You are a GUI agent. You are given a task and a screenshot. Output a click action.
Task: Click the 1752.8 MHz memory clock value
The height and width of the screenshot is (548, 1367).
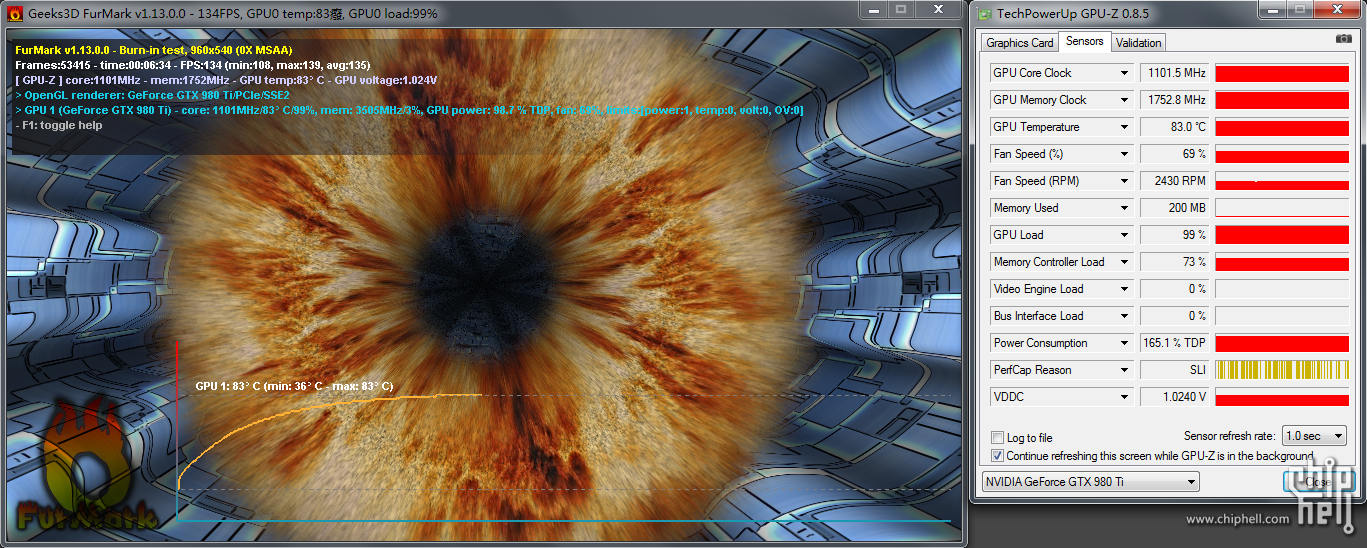(1176, 100)
